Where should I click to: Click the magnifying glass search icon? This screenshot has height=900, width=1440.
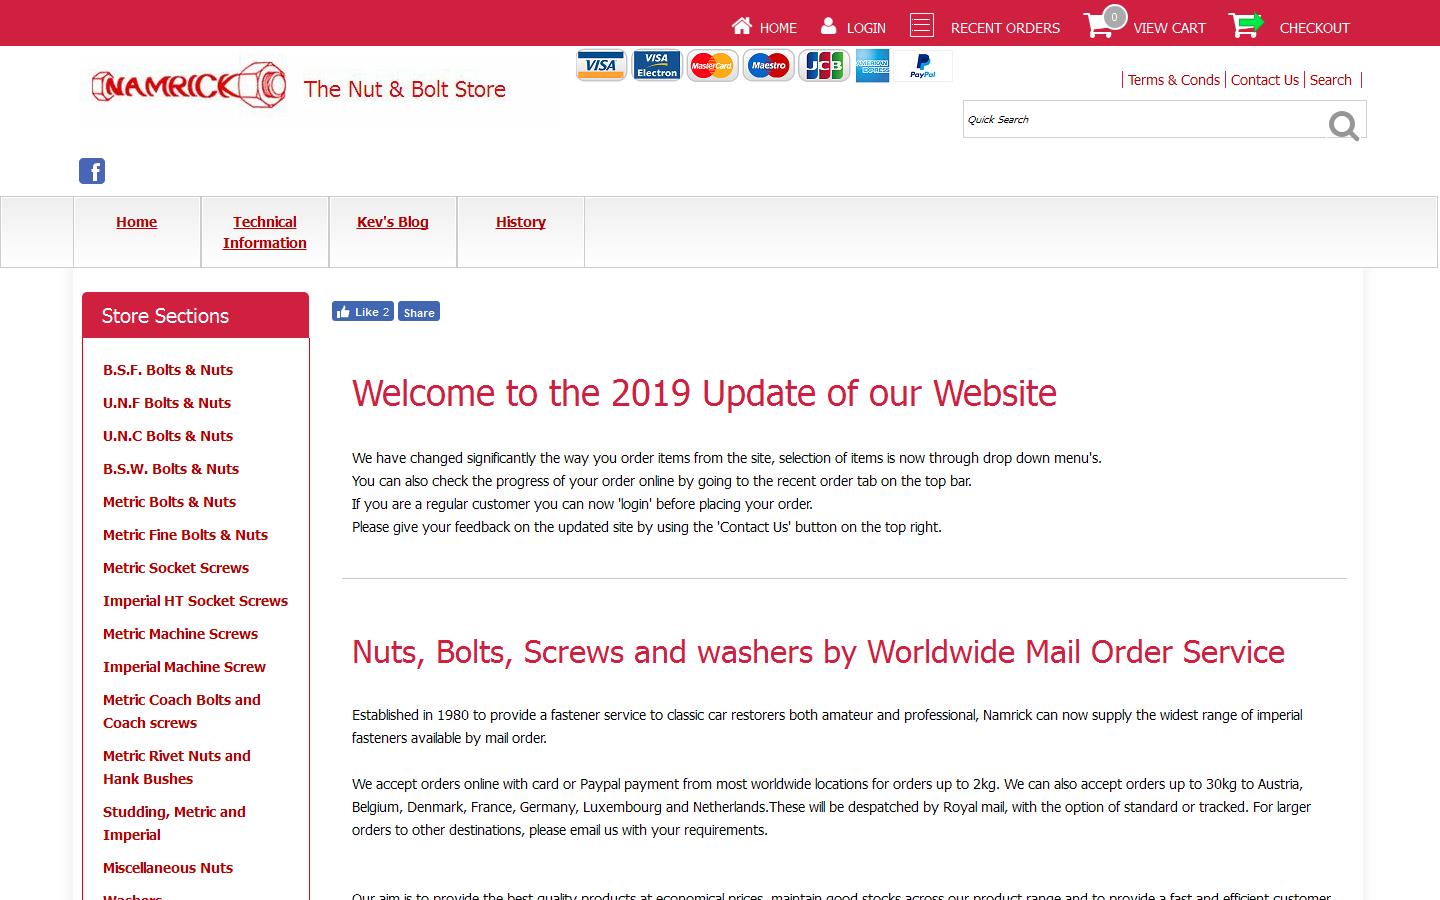point(1343,126)
